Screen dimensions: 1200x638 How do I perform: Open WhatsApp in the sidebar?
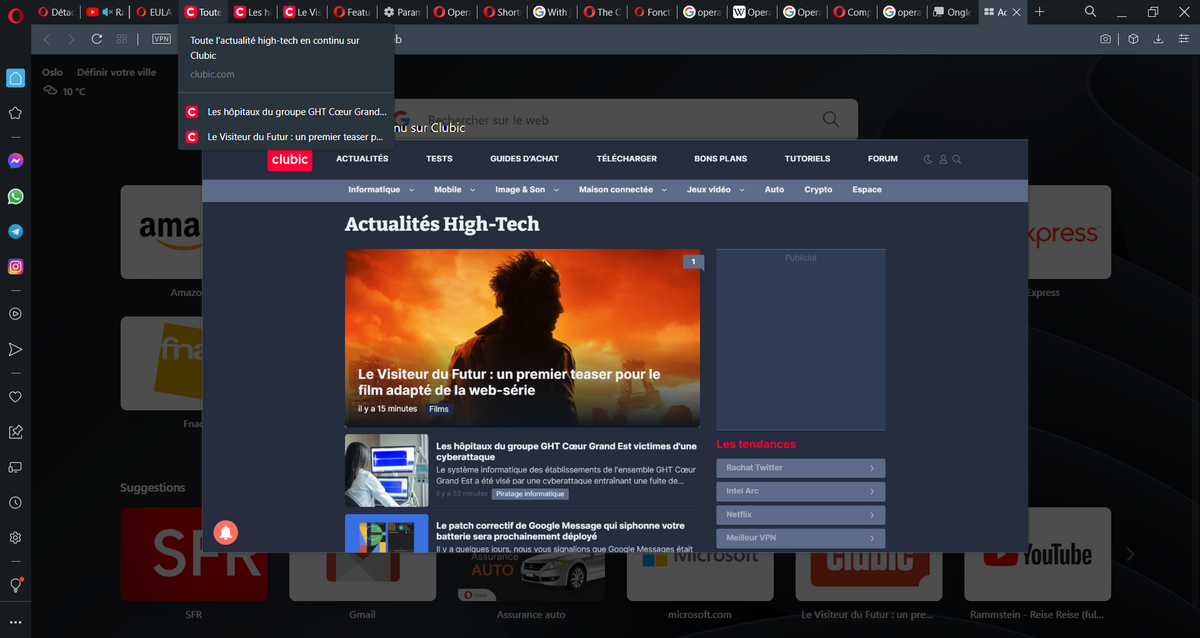point(15,196)
